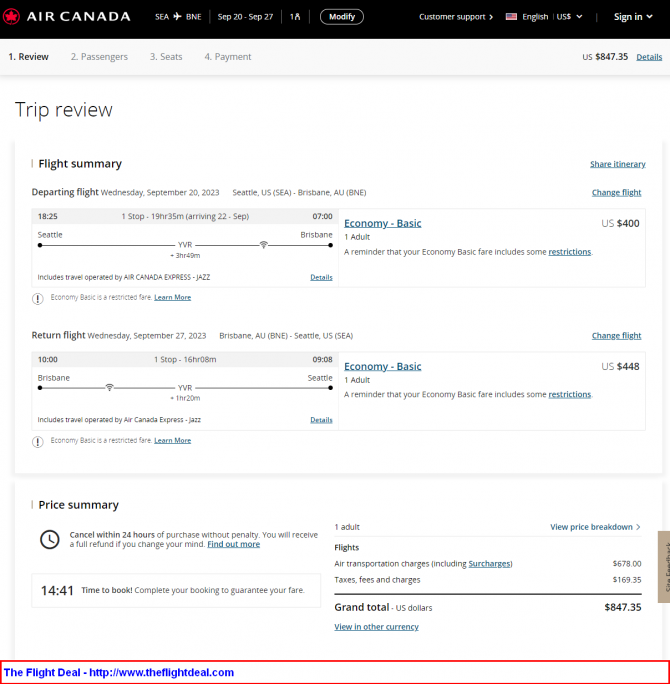
Task: Click the SEA origin code in header
Action: point(162,17)
